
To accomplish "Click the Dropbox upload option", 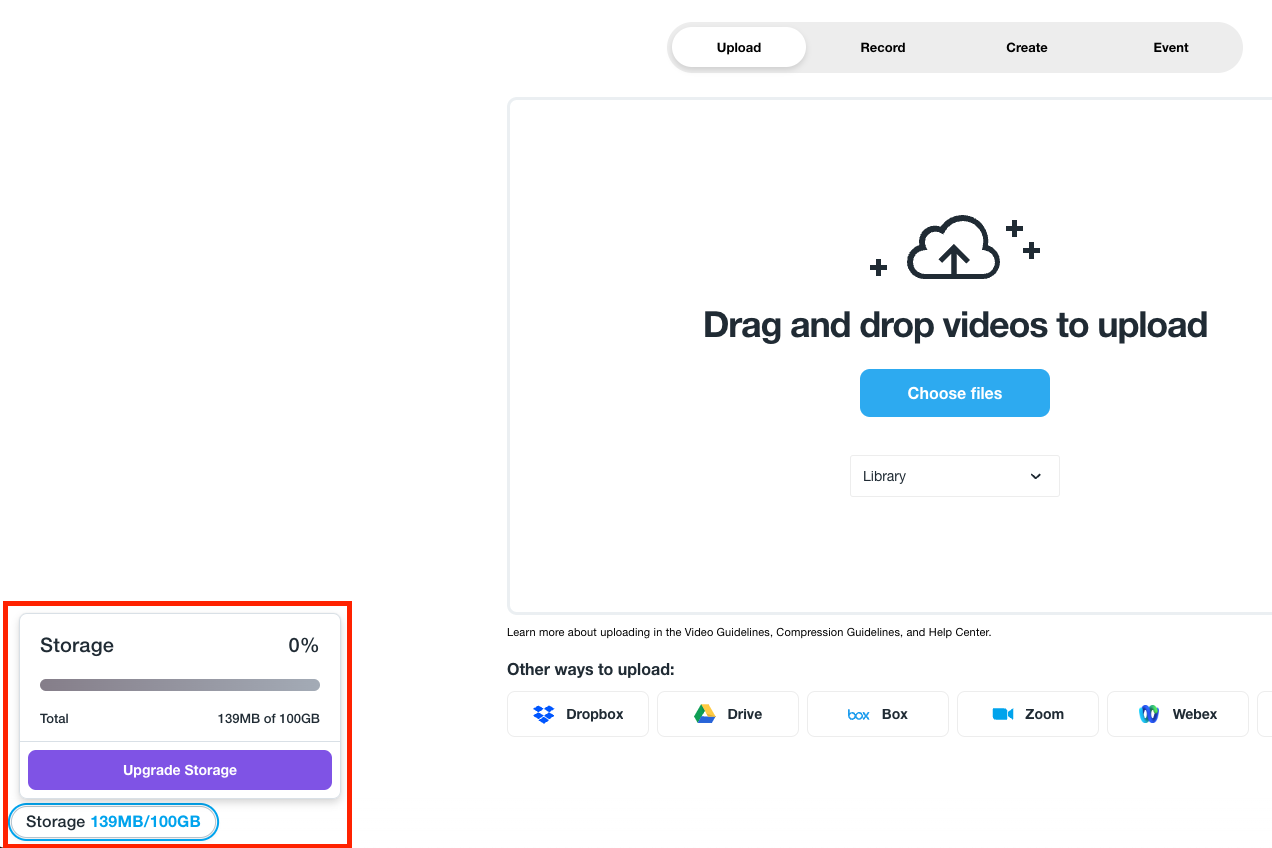I will (578, 714).
